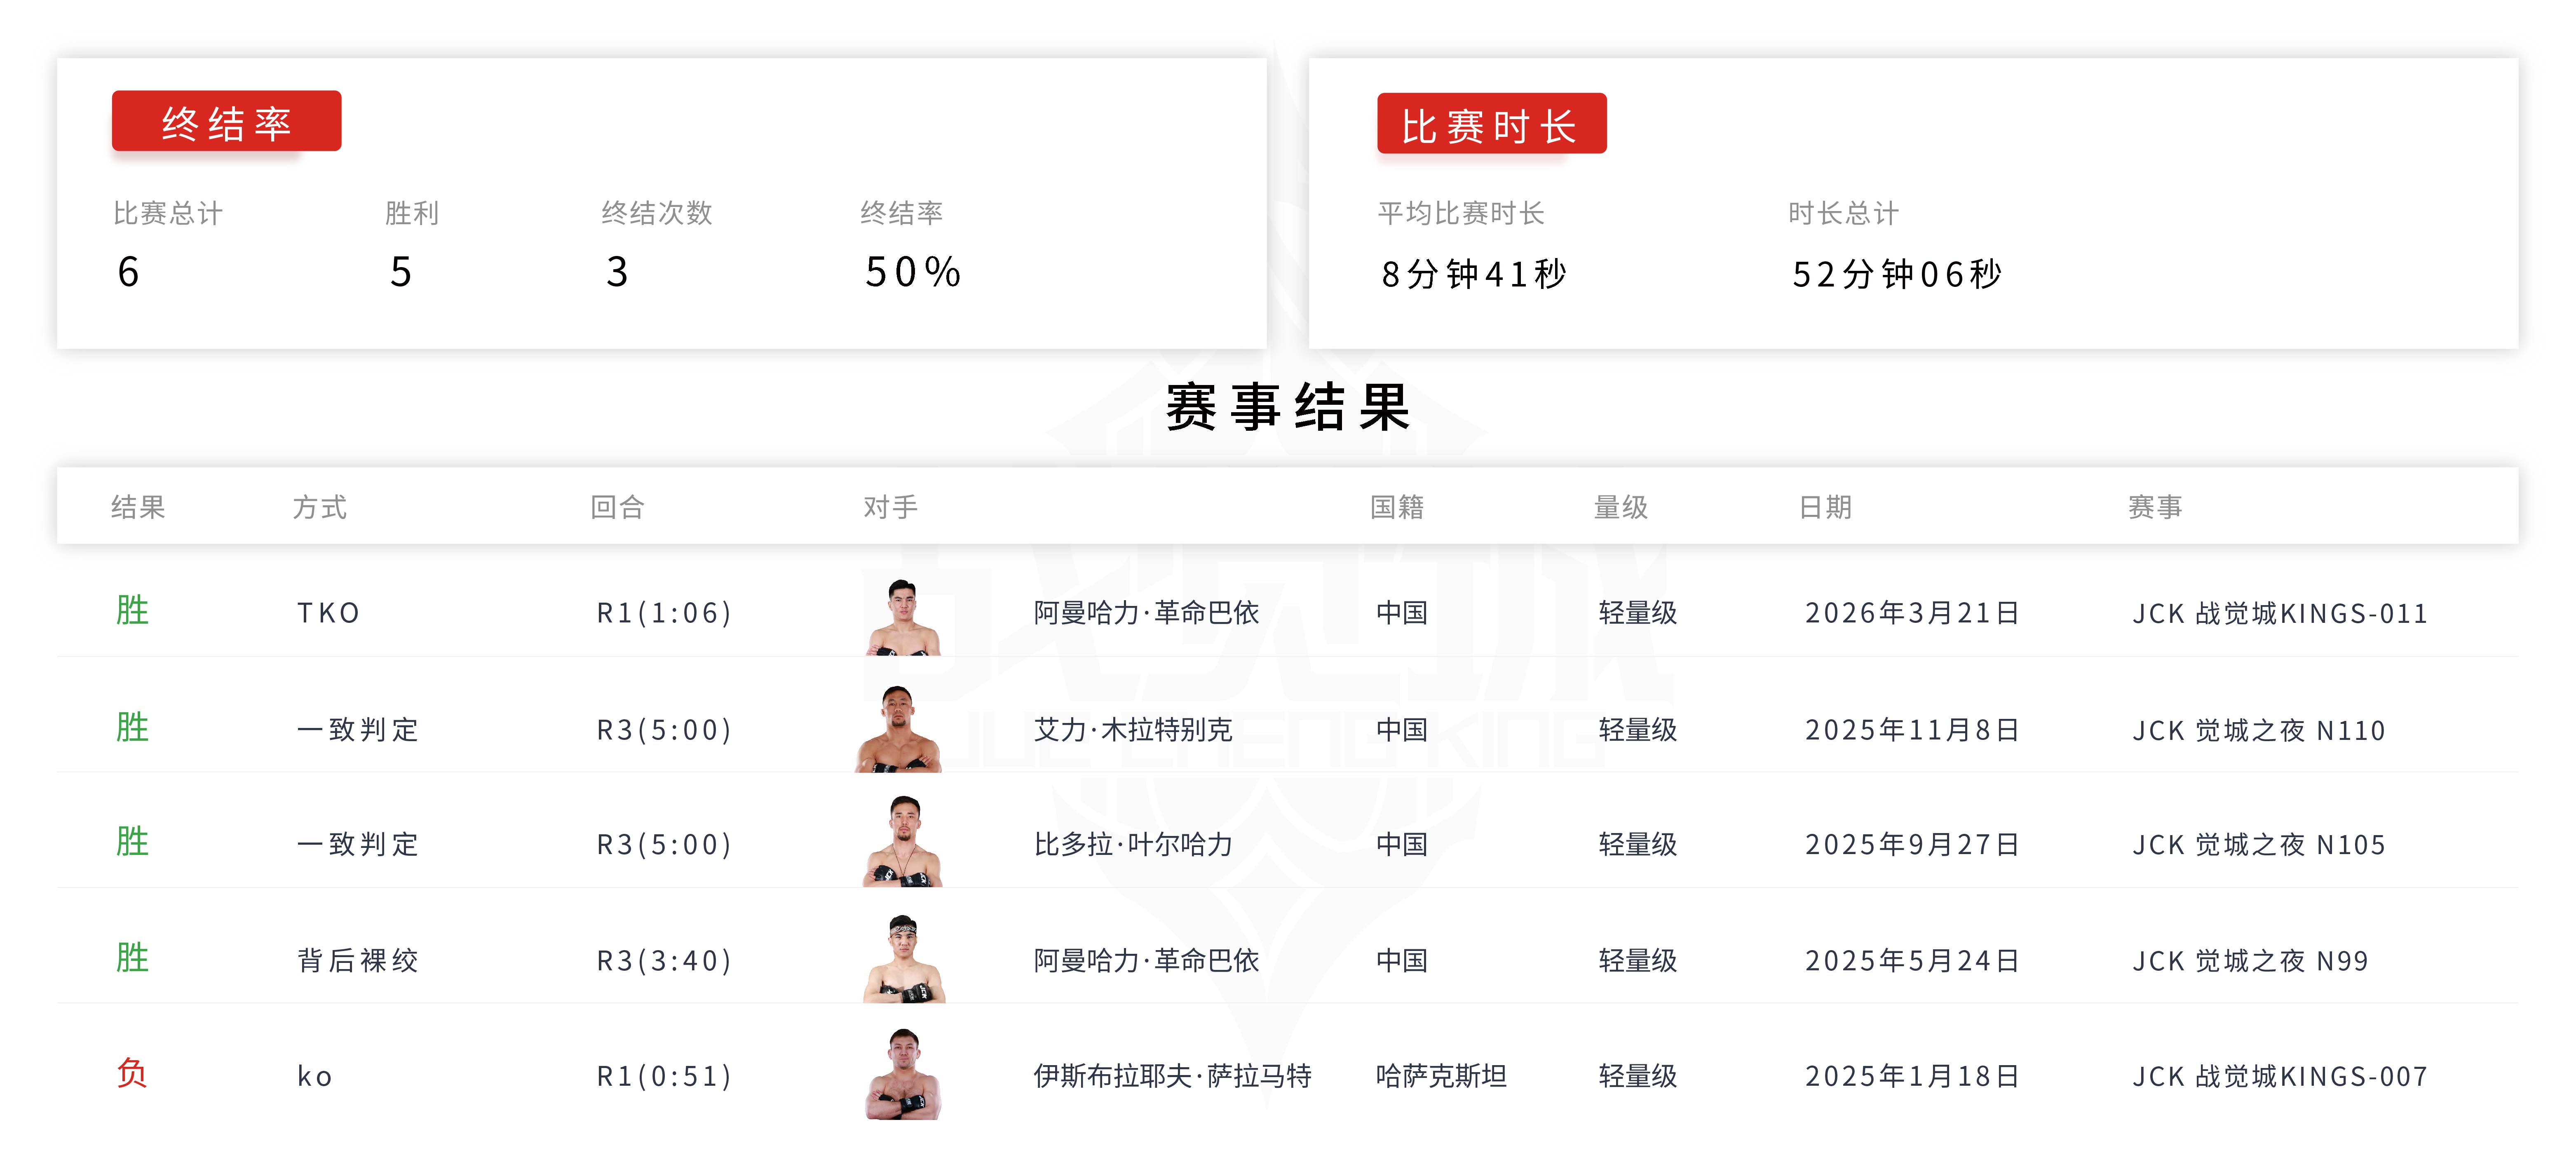Click the 日期 column header
Viewport: 2576px width, 1162px height.
(1825, 507)
